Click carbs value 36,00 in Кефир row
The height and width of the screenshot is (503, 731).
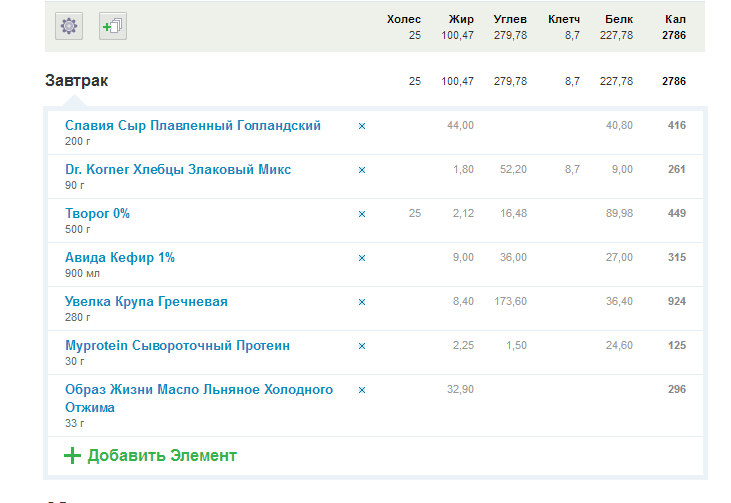[x=513, y=257]
